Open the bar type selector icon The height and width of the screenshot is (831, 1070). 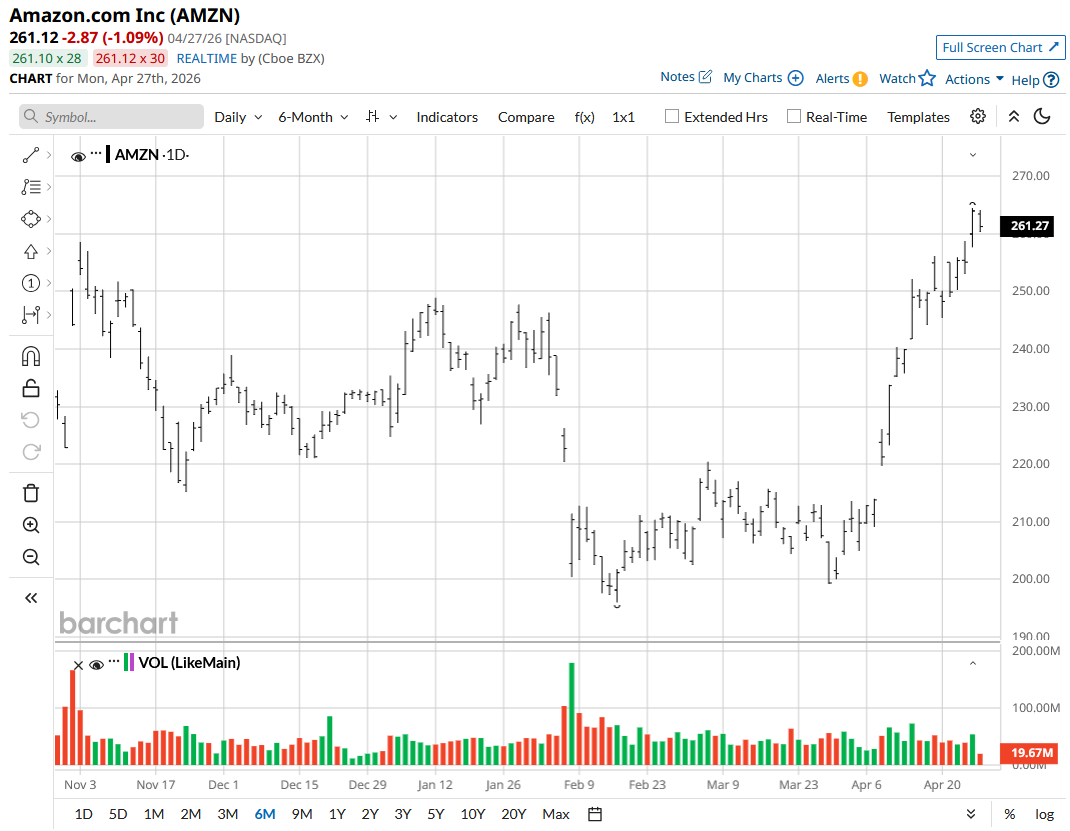(373, 117)
